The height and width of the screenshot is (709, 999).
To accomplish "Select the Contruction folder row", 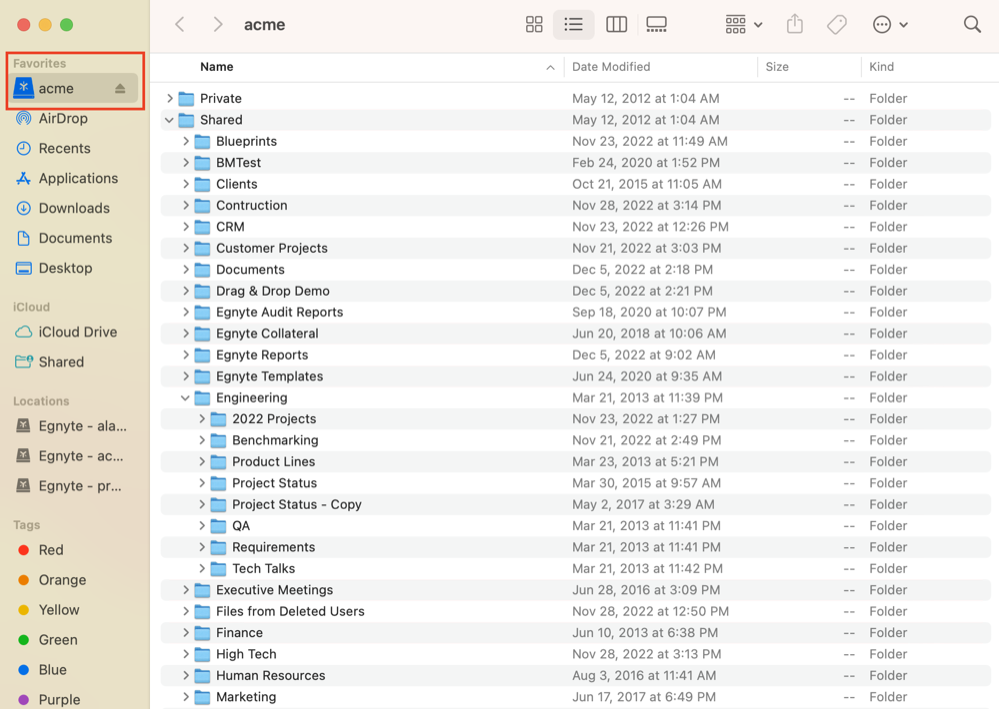I will pyautogui.click(x=576, y=206).
